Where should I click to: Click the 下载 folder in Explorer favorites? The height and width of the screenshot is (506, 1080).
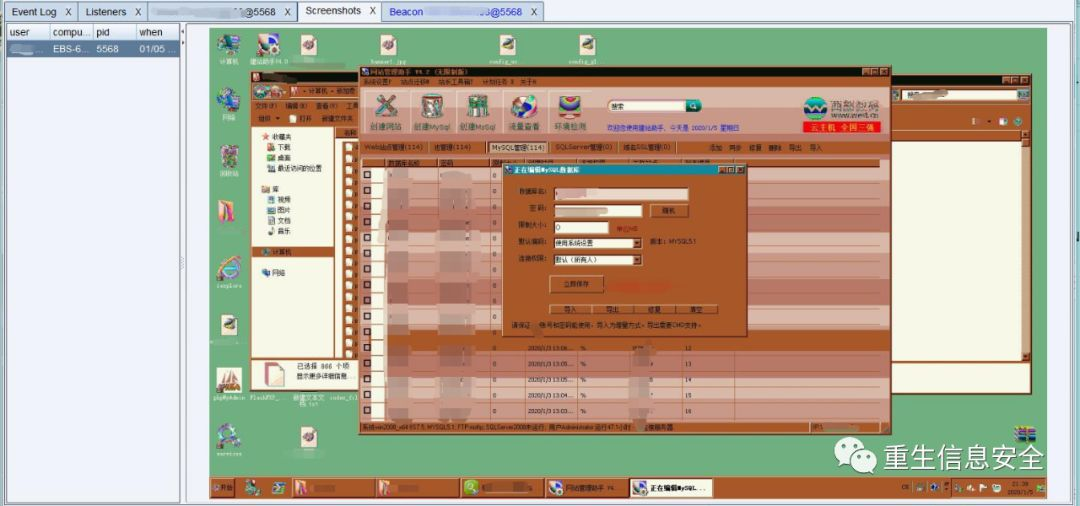(x=279, y=147)
